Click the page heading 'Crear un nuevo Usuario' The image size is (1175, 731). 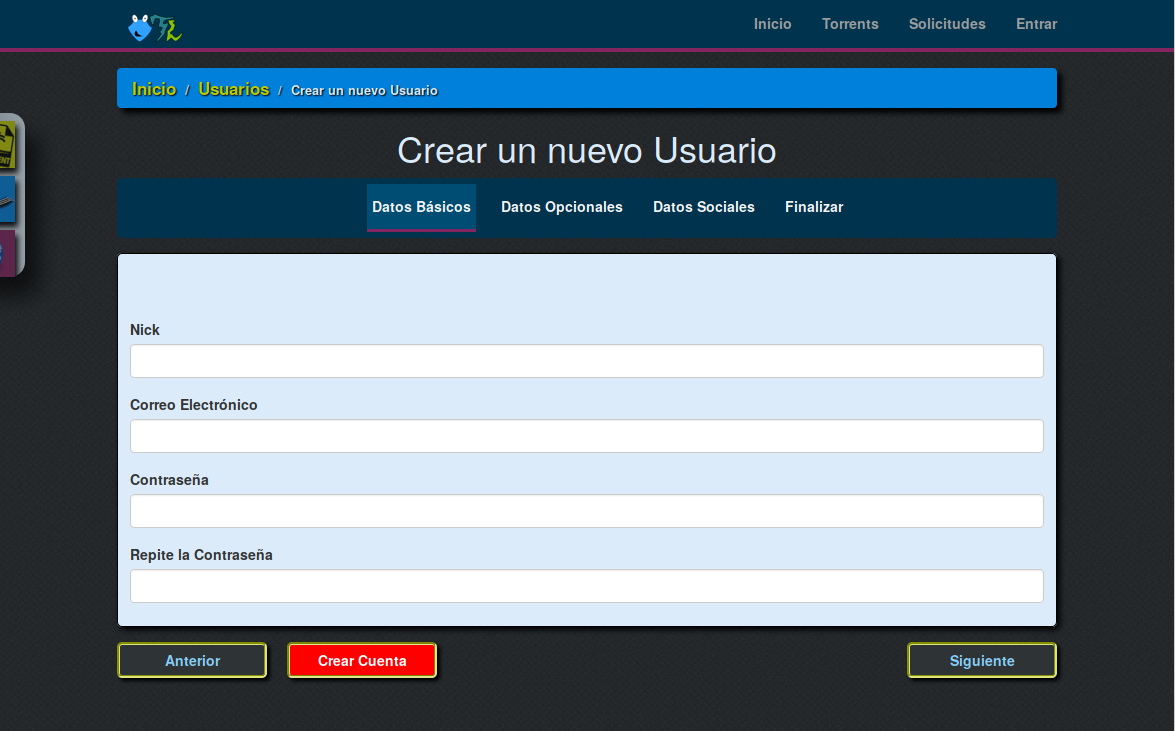click(x=587, y=151)
